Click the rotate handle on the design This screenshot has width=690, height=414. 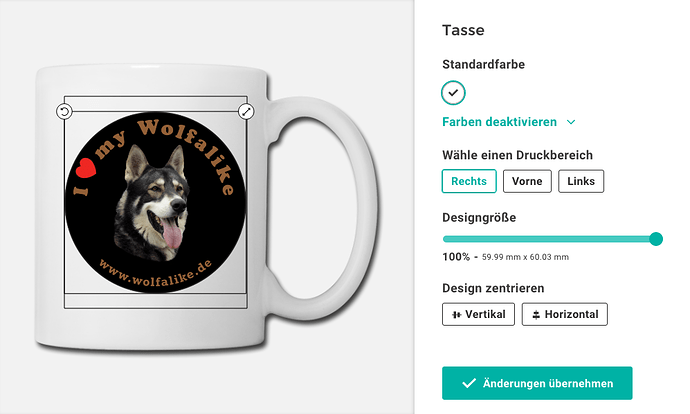64,111
